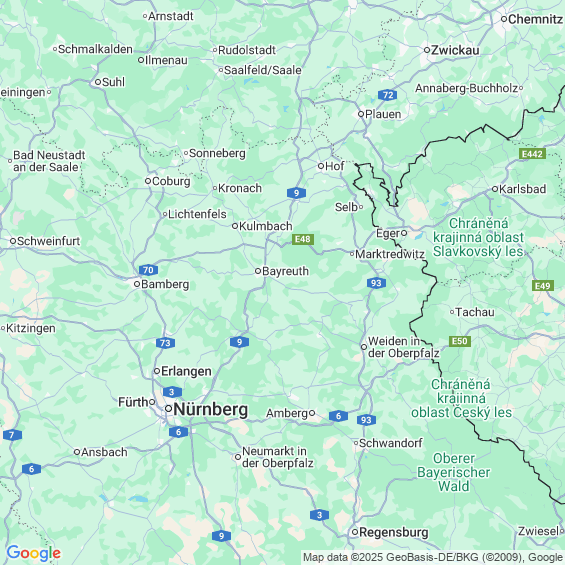Select the A7 shield at left edge
565x565 pixels.
(x=12, y=435)
